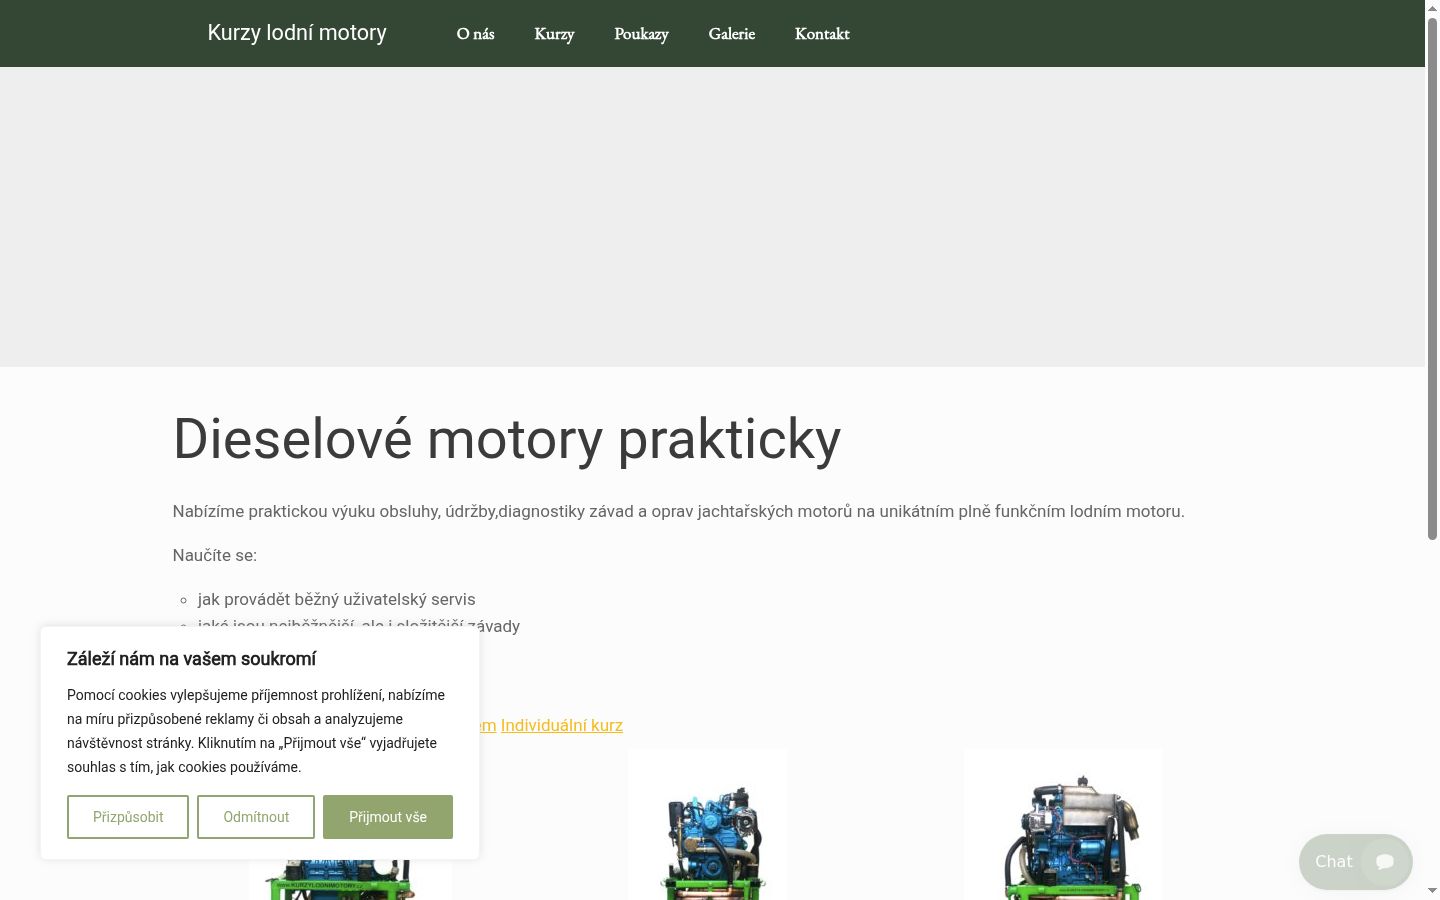This screenshot has height=900, width=1440.
Task: Open the Chat widget bubble
Action: [1355, 861]
